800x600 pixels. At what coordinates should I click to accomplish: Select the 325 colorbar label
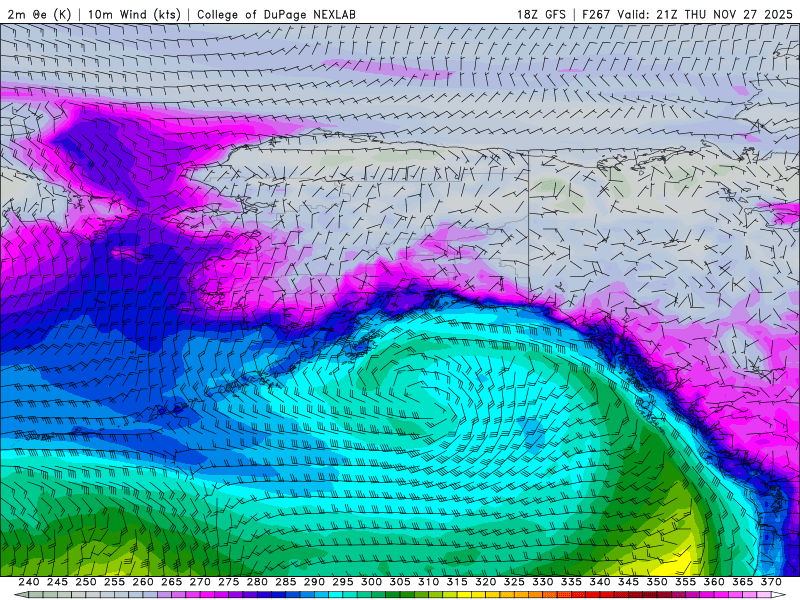click(x=514, y=582)
